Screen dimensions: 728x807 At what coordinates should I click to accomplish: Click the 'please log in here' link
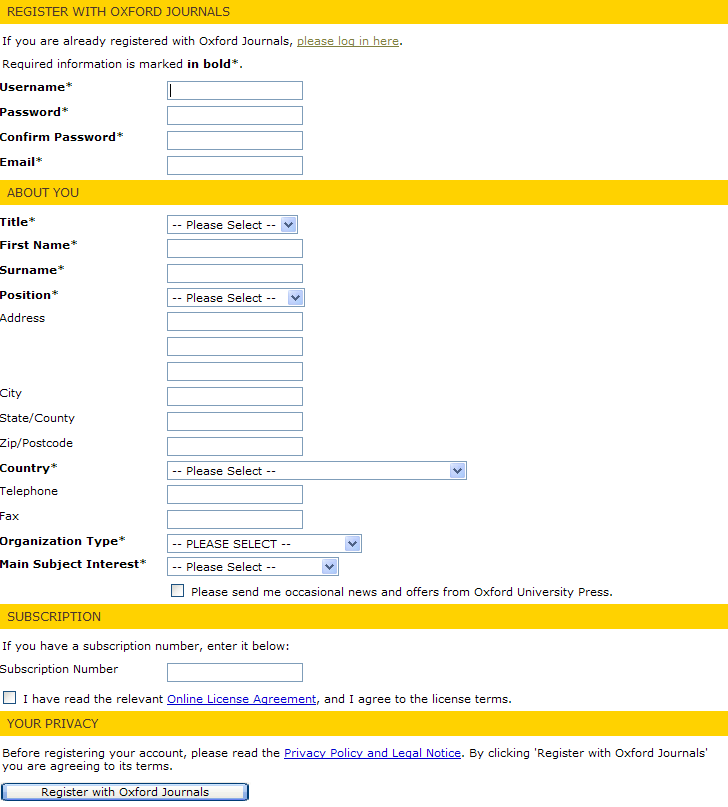point(348,41)
